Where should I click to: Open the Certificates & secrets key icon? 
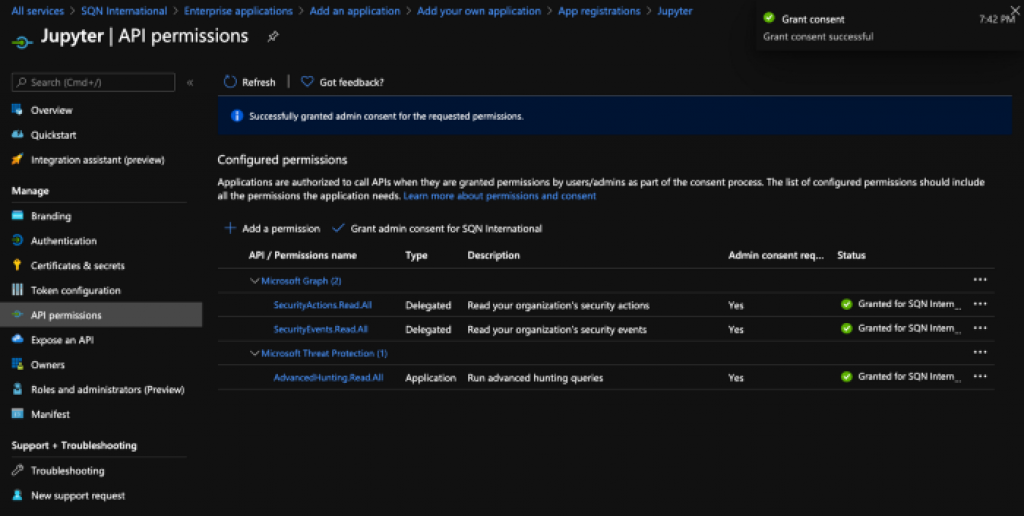point(18,265)
